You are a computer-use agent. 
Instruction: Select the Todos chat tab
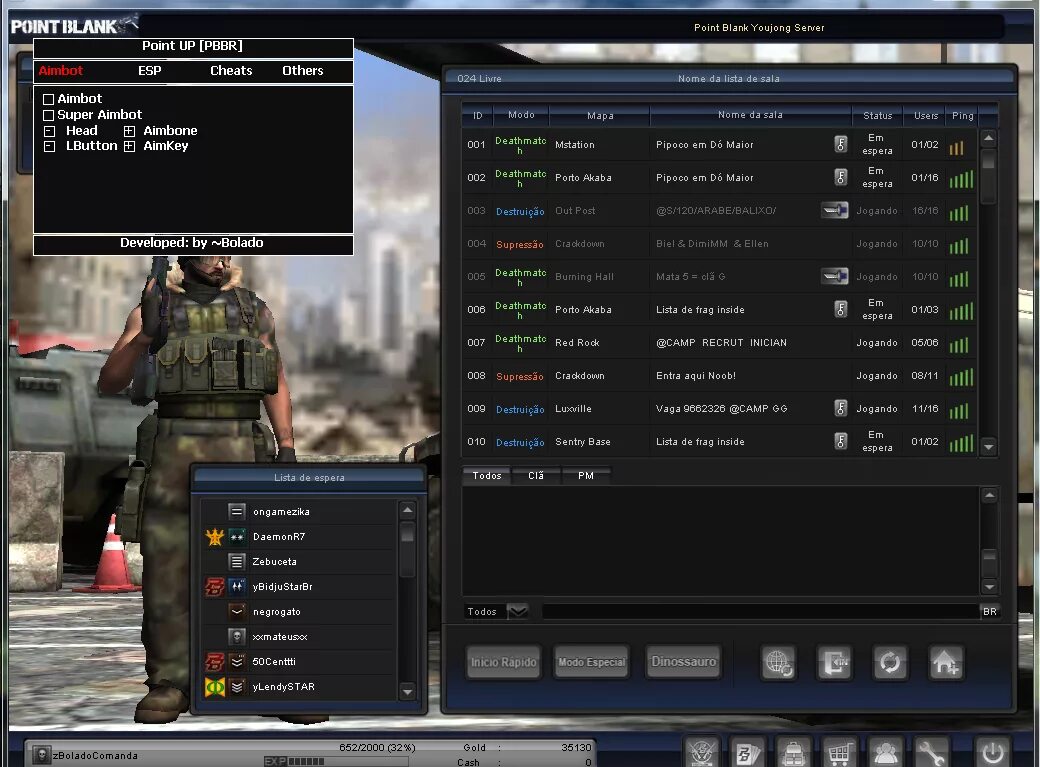tap(487, 476)
